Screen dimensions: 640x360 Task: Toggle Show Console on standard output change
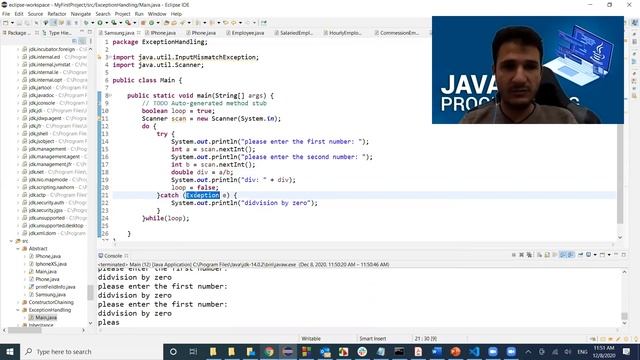pyautogui.click(x=562, y=255)
